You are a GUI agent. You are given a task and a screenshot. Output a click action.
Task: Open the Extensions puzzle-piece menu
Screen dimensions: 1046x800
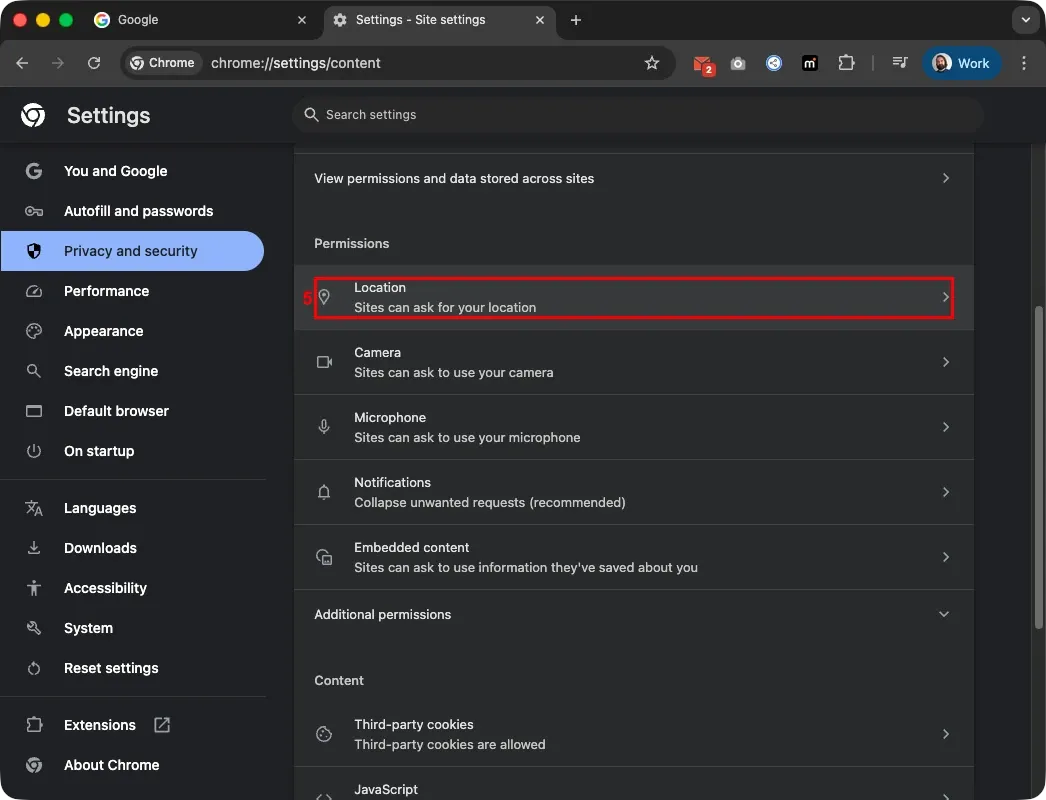tap(846, 63)
